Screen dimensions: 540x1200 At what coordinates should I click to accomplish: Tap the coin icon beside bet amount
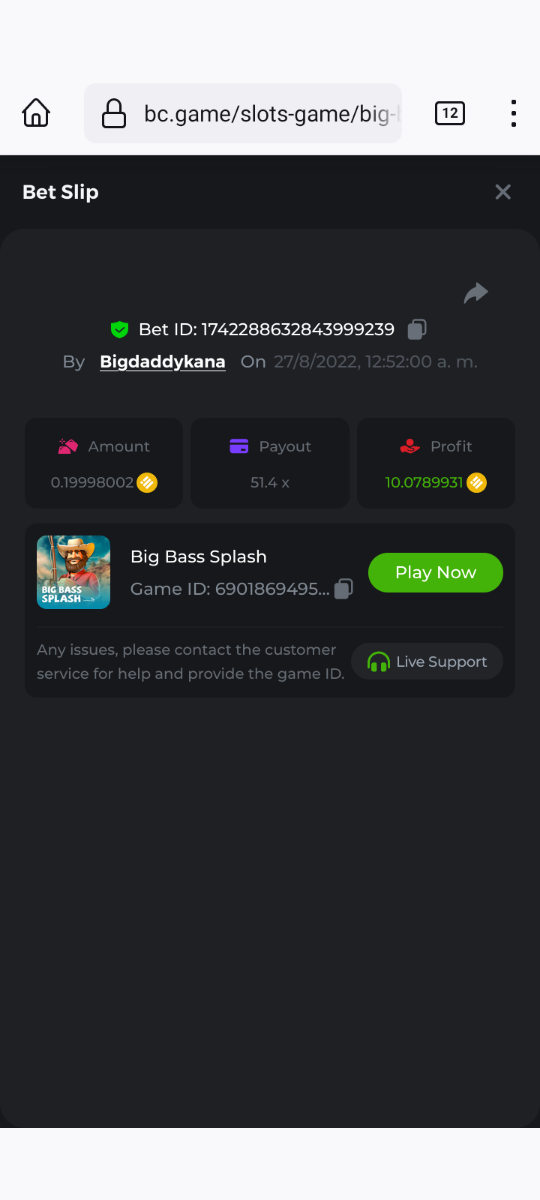(x=147, y=482)
